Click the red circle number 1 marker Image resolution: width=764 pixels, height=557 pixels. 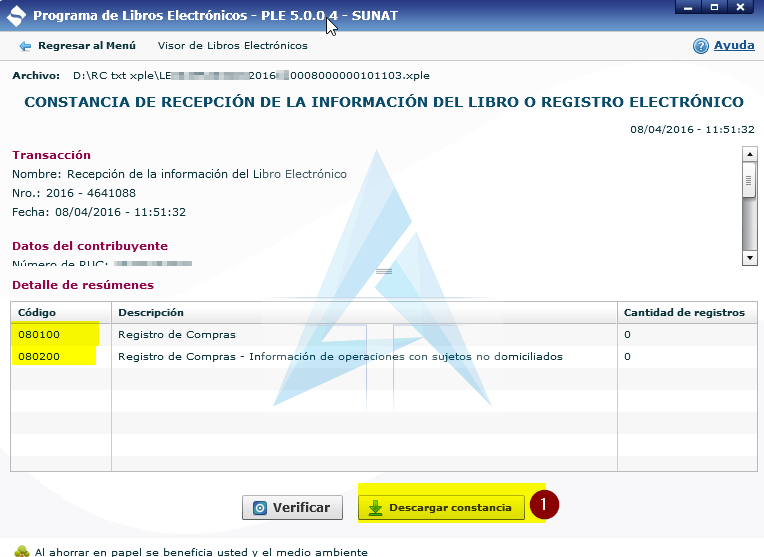click(x=544, y=506)
